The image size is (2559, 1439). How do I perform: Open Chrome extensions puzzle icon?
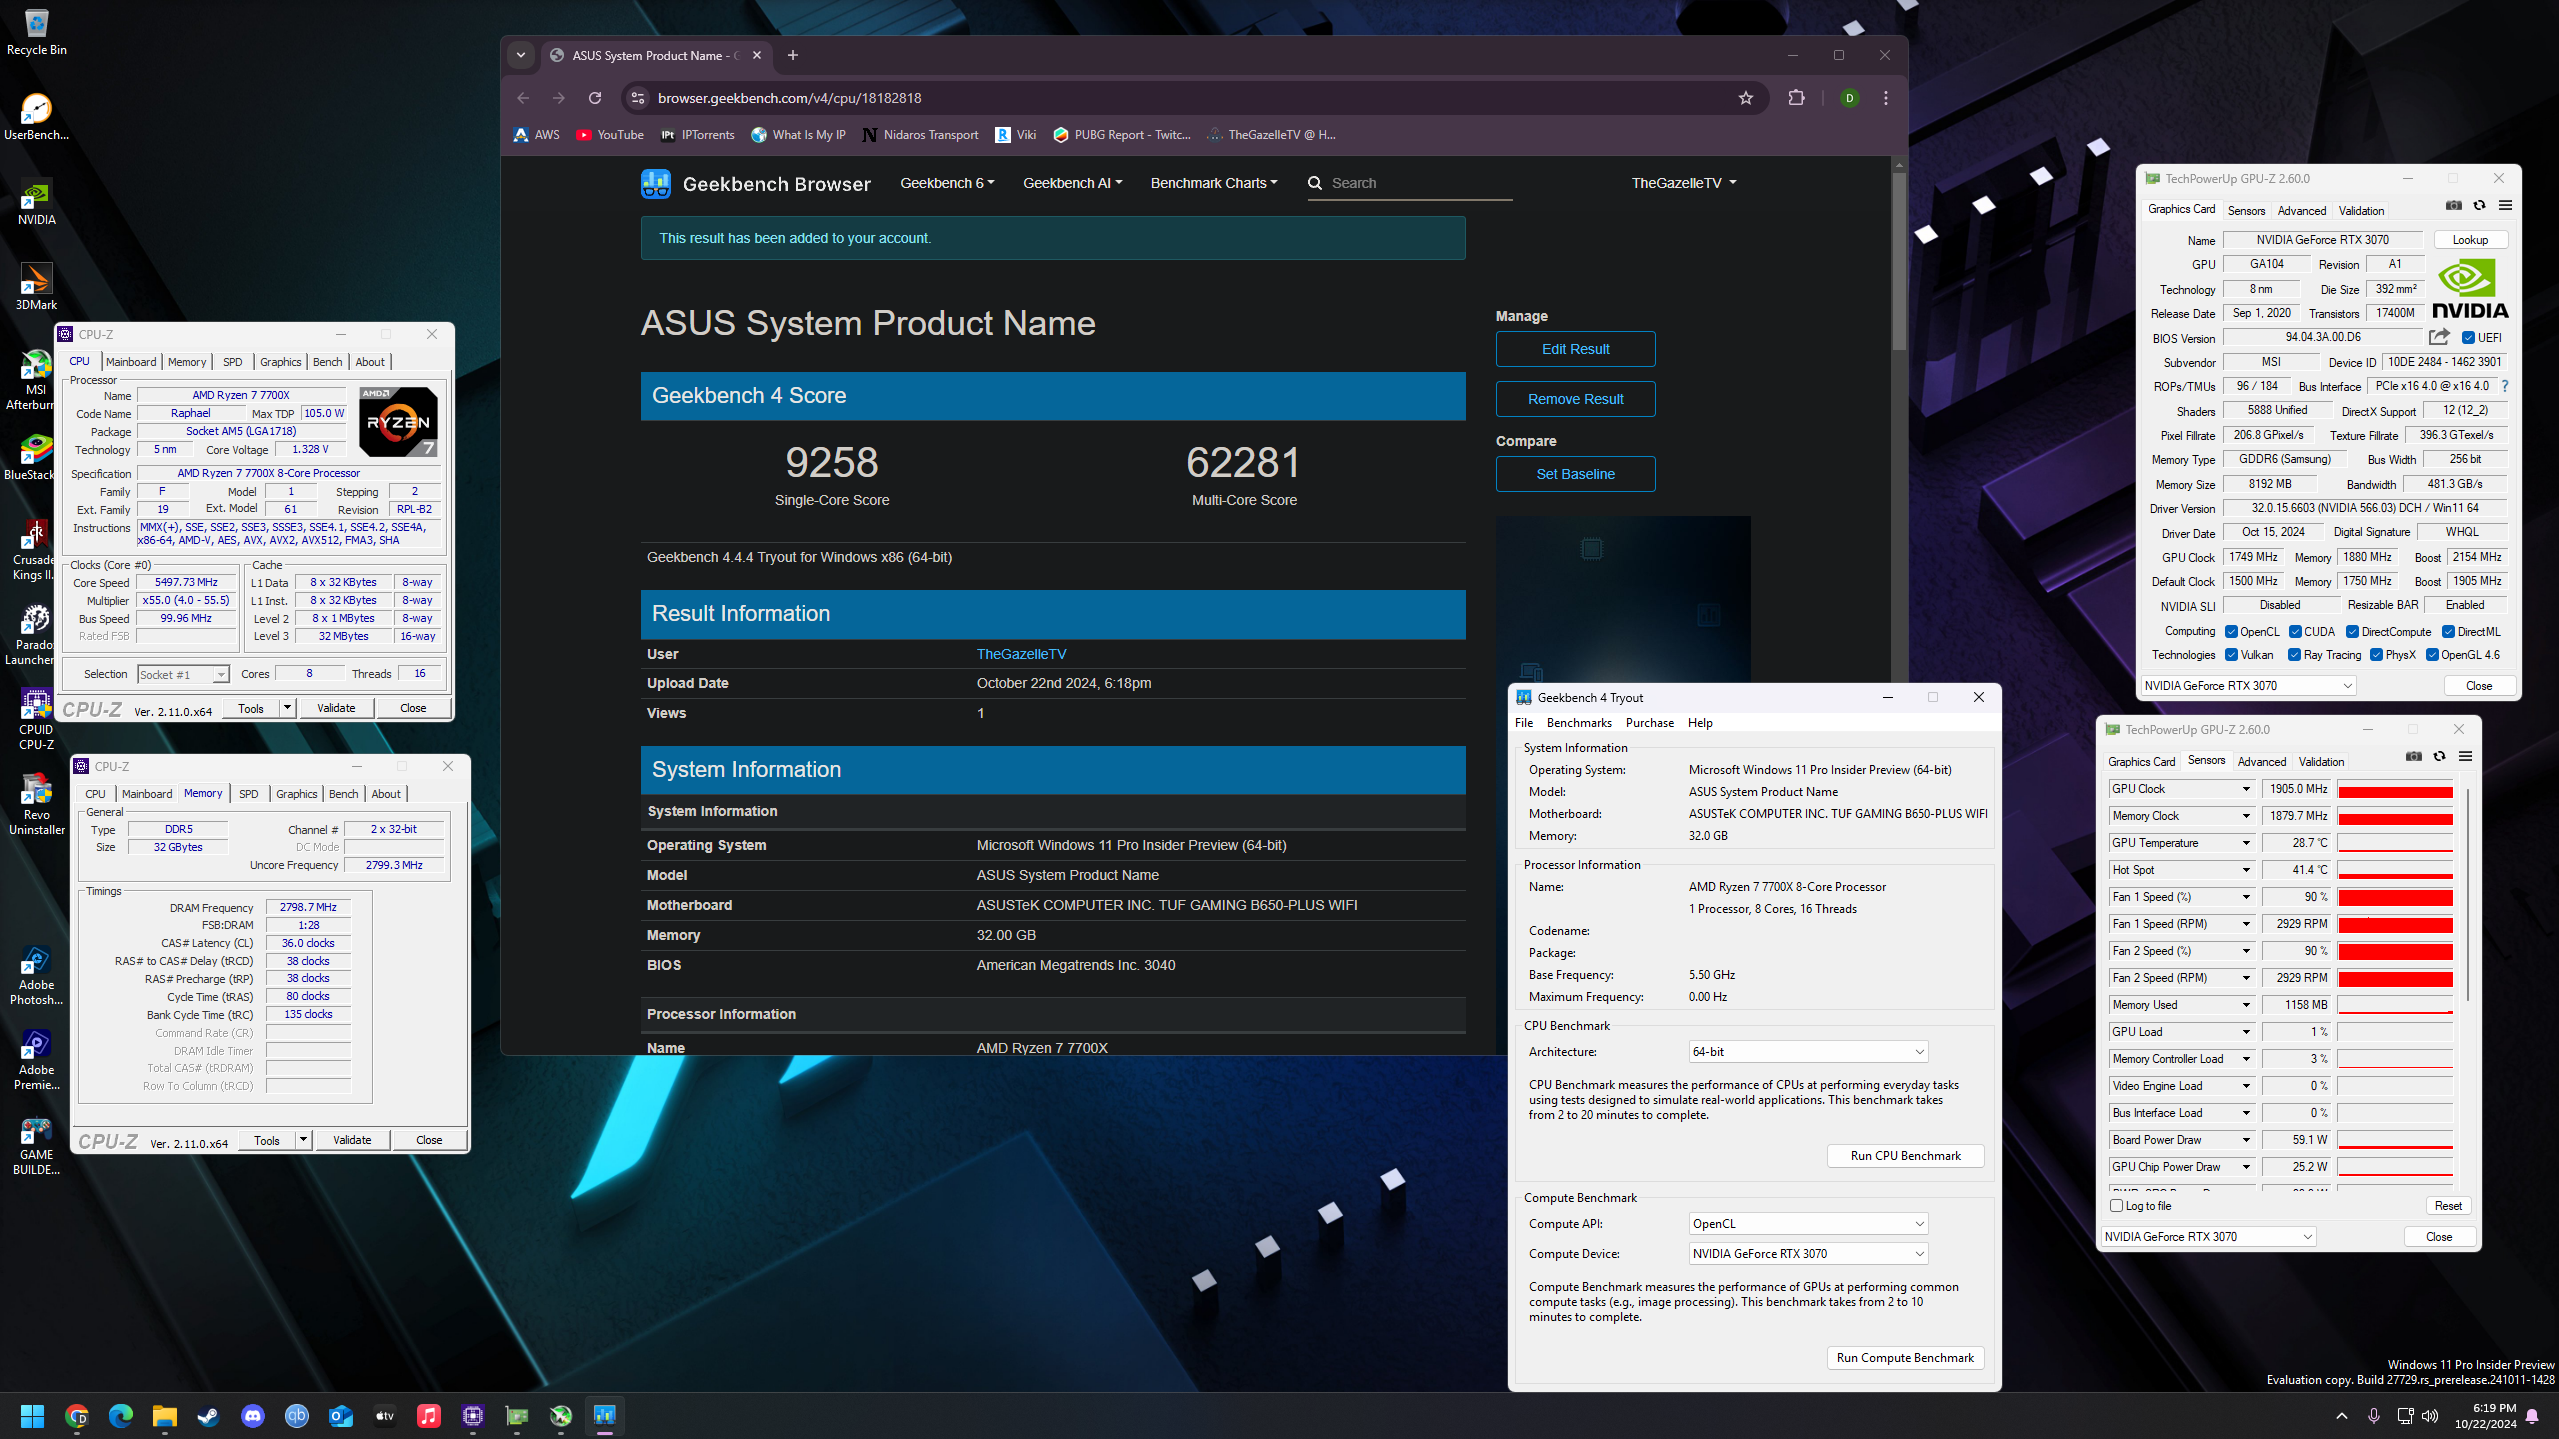click(1796, 98)
